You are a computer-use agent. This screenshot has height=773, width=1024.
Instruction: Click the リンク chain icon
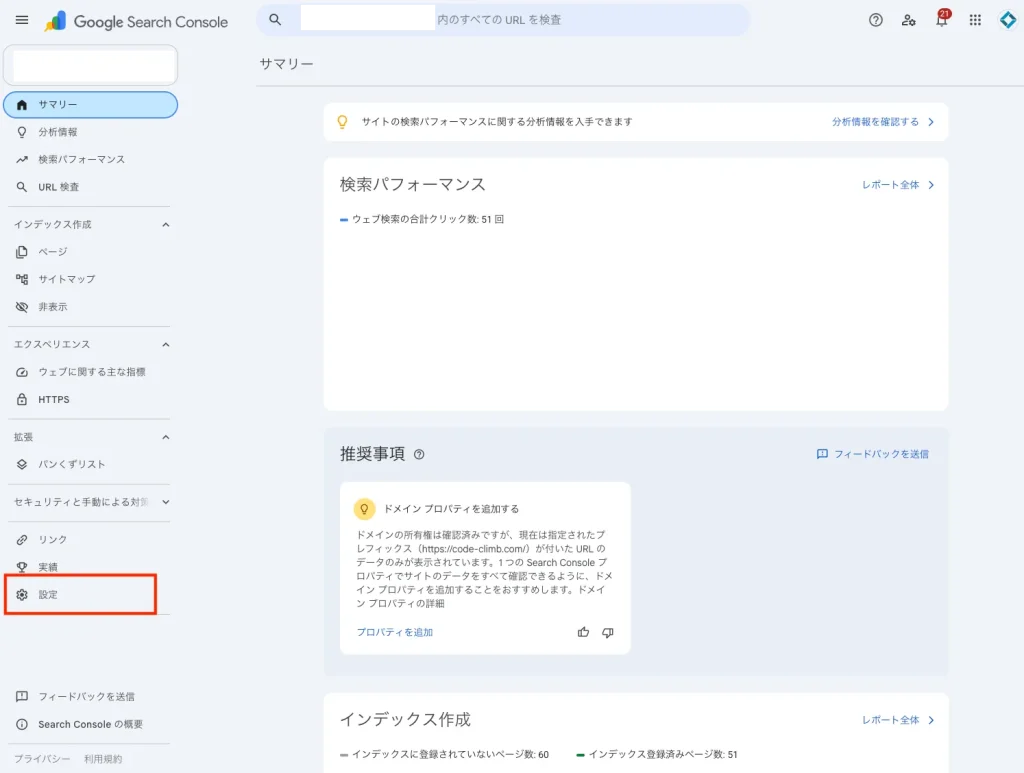(x=22, y=539)
